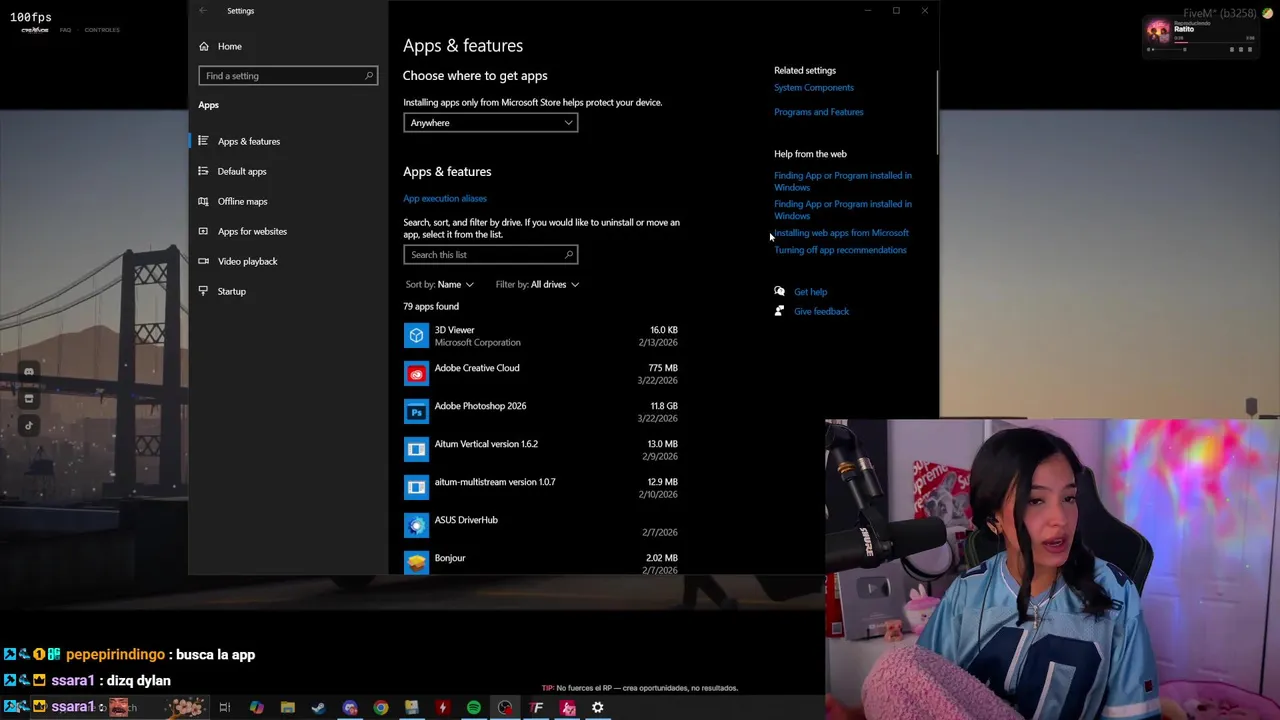This screenshot has height=720, width=1280.
Task: Select Video playback in sidebar
Action: (288, 261)
